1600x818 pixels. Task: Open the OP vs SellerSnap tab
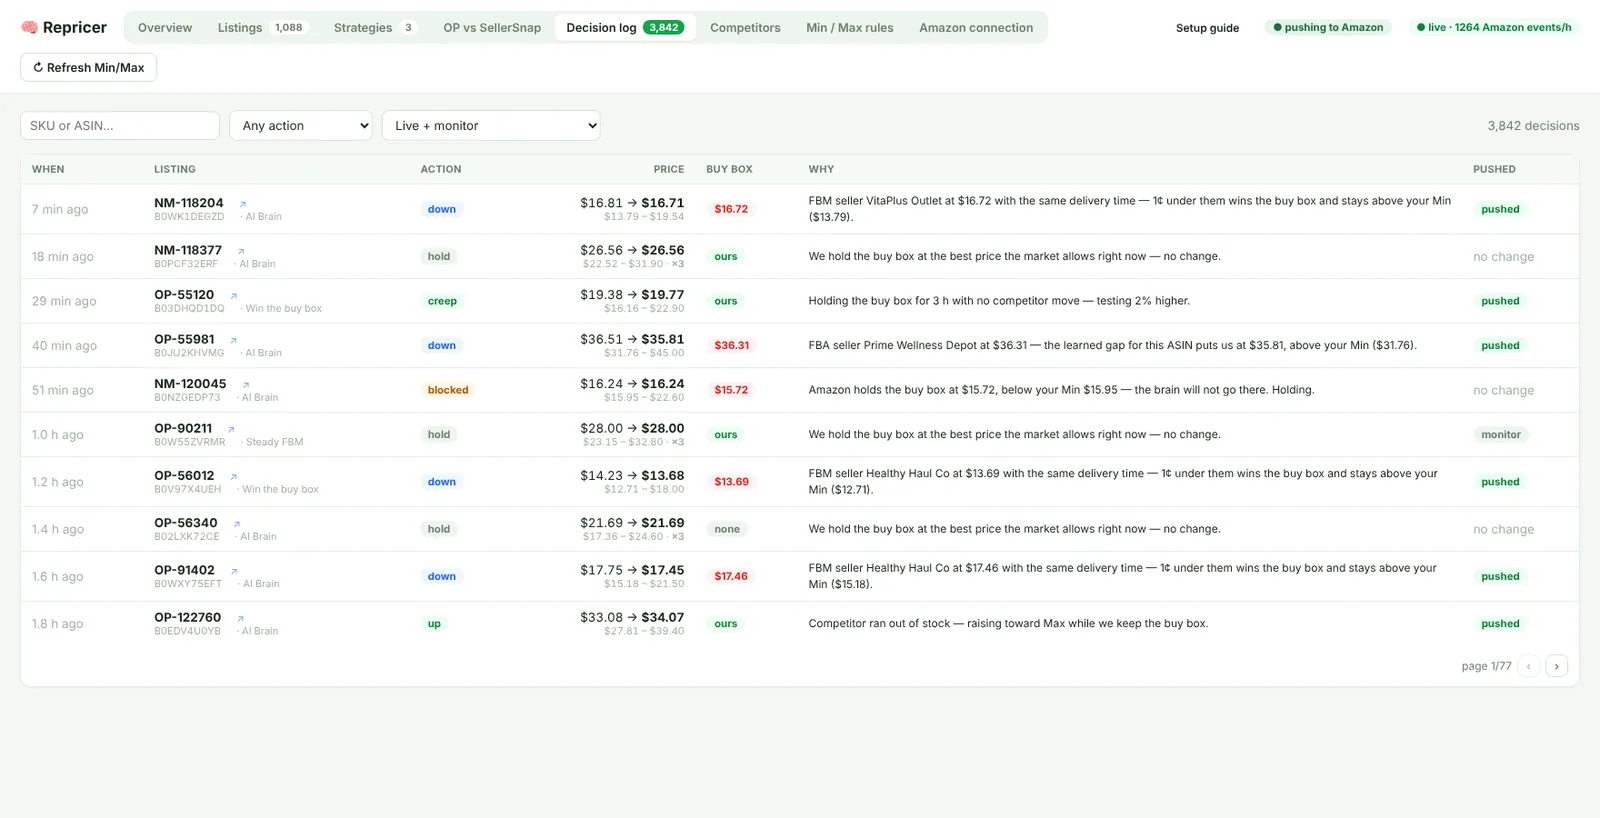pyautogui.click(x=492, y=28)
